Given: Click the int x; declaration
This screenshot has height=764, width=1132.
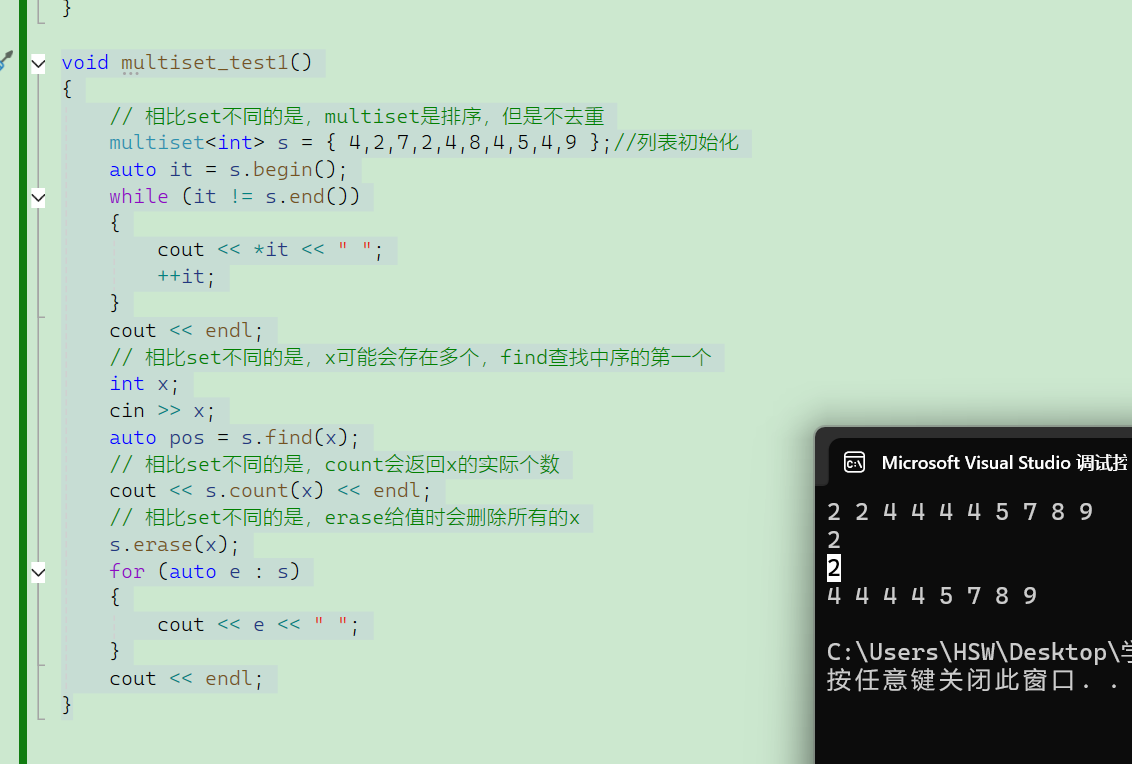Looking at the screenshot, I should point(144,383).
